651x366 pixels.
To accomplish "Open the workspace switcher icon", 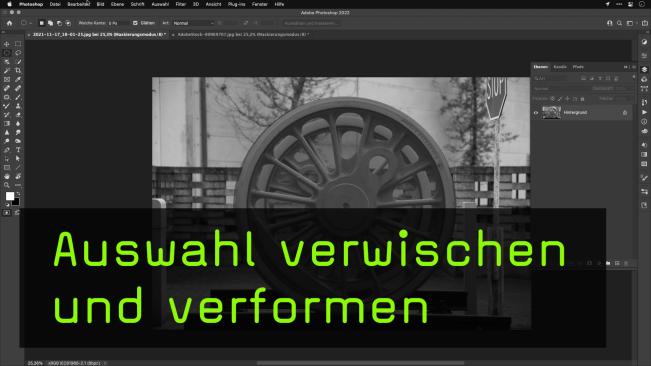I will click(x=630, y=23).
